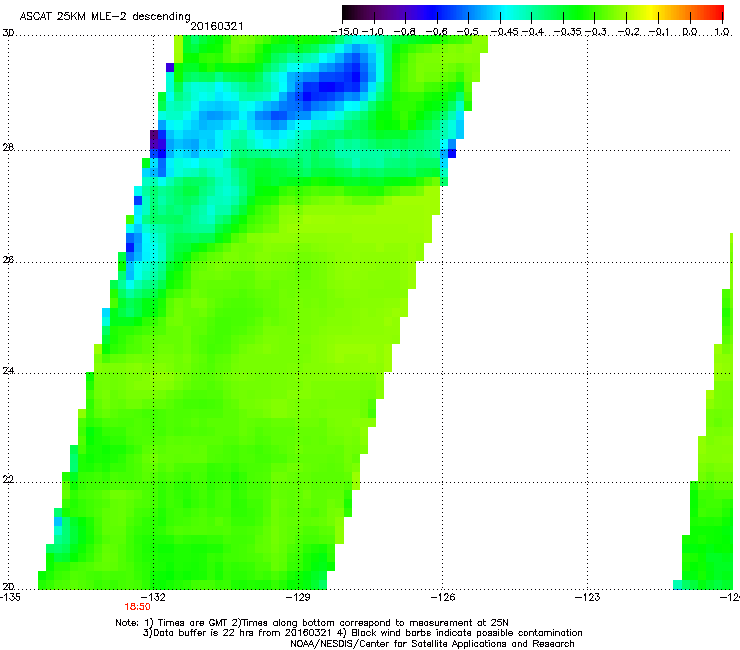The height and width of the screenshot is (650, 740).
Task: Select the -15.0 colorbar label
Action: 345,32
